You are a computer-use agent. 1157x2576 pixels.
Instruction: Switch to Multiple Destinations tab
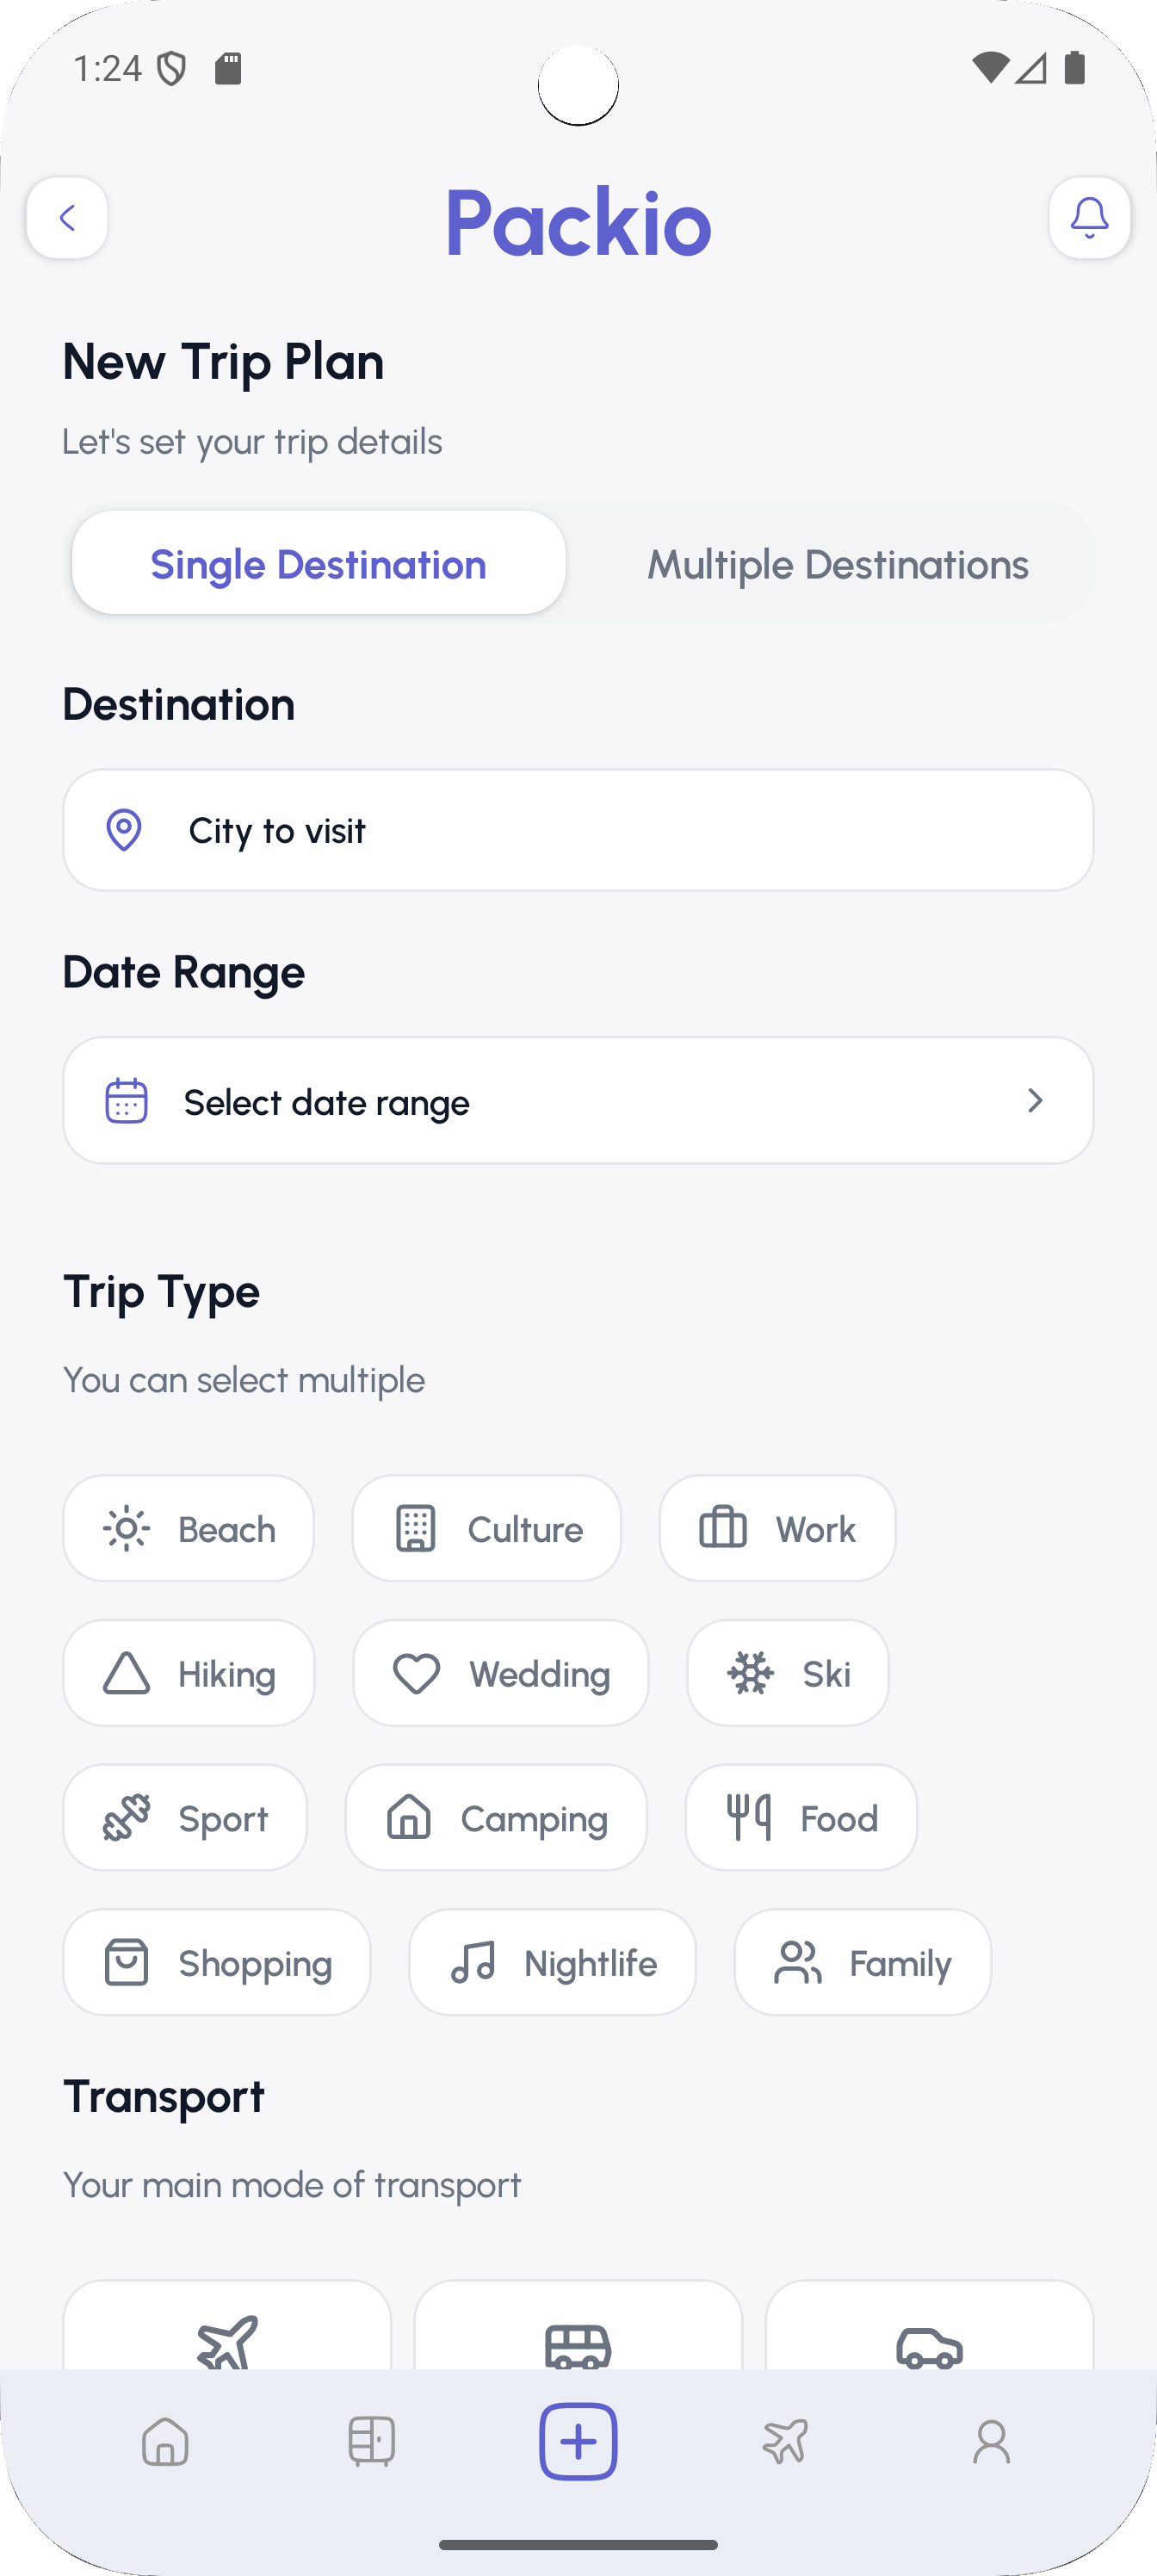click(x=837, y=564)
